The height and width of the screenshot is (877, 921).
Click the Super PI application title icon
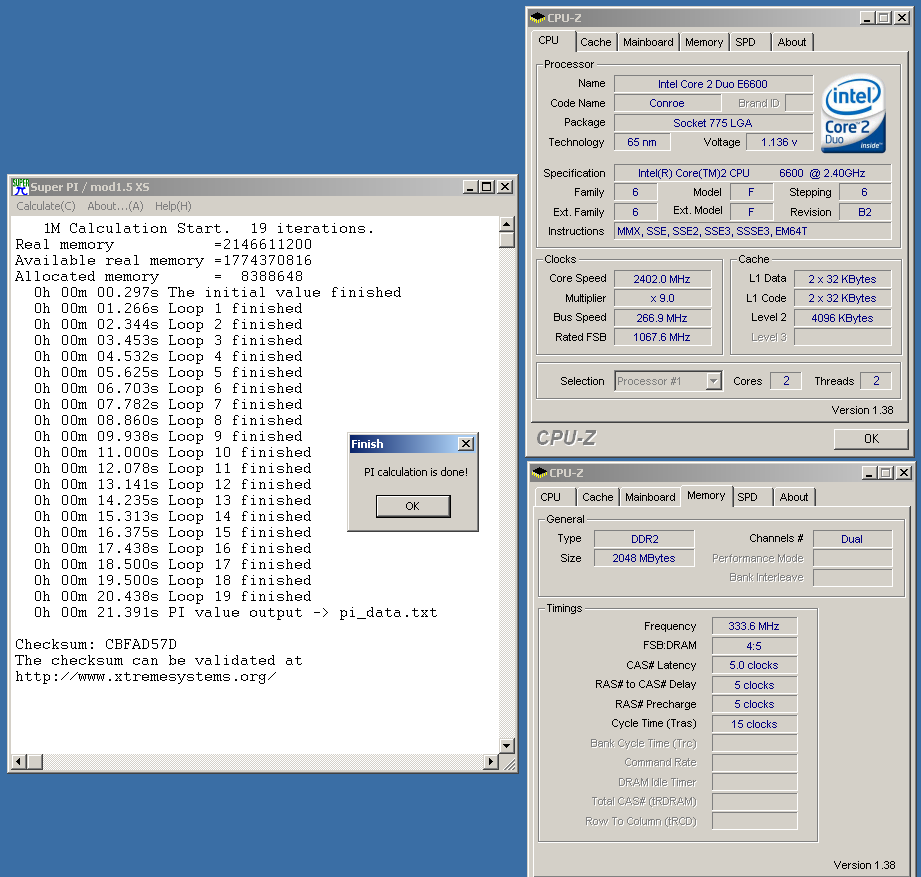21,187
